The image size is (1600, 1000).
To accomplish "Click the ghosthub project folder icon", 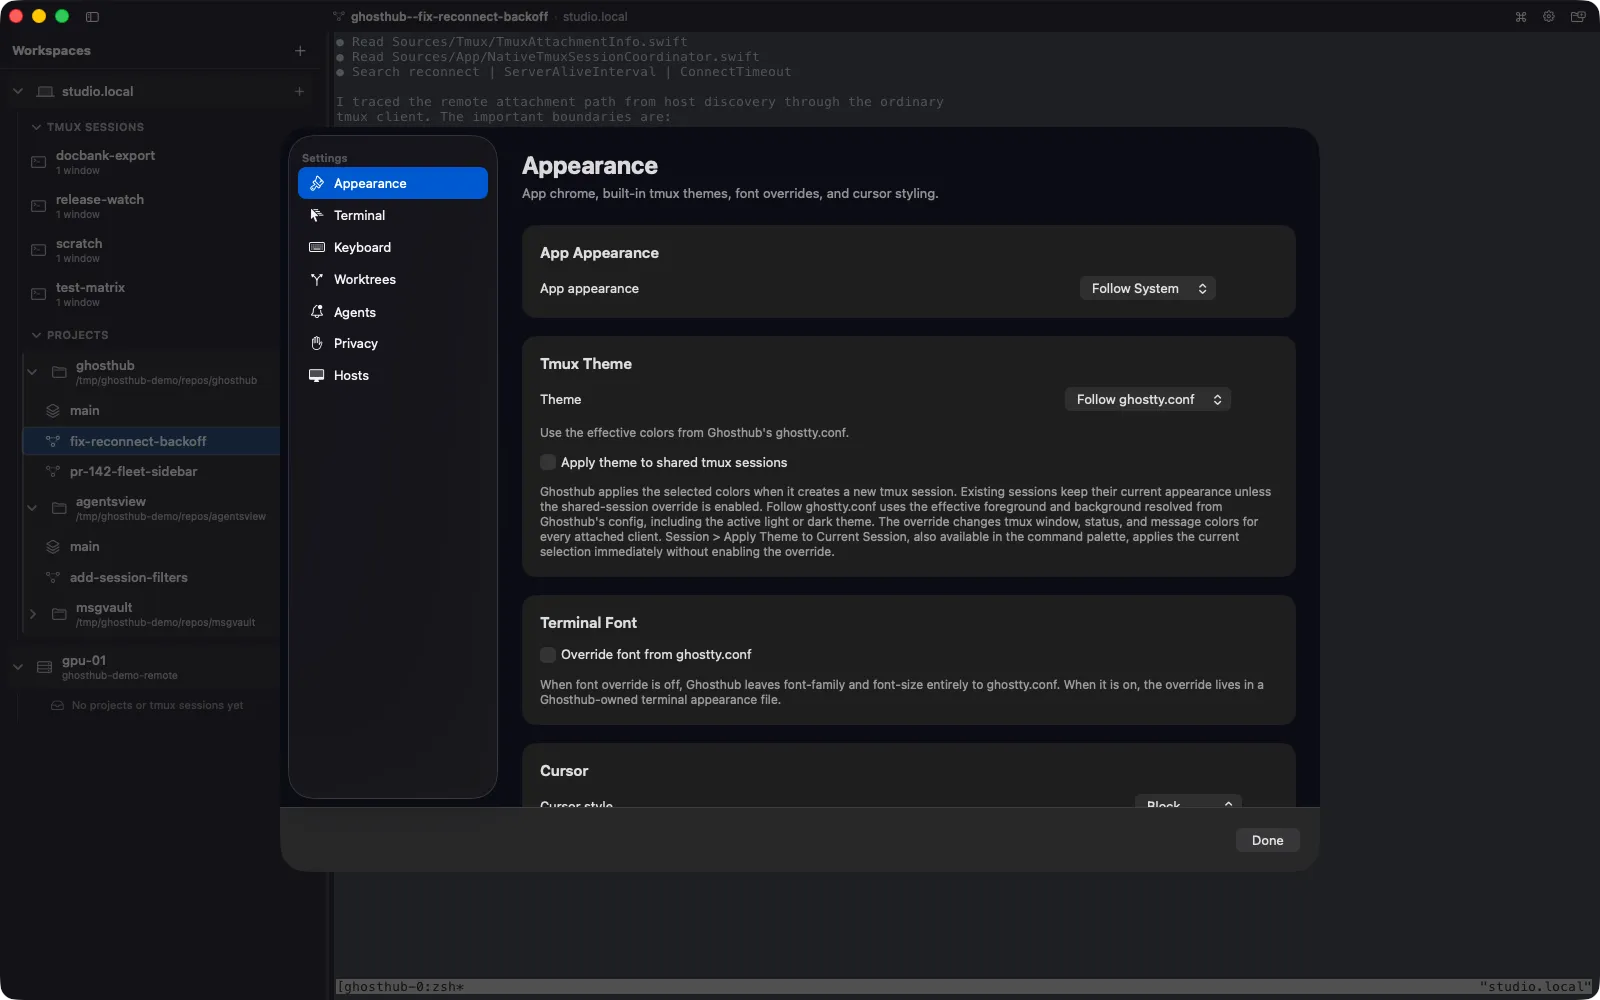I will (x=59, y=372).
